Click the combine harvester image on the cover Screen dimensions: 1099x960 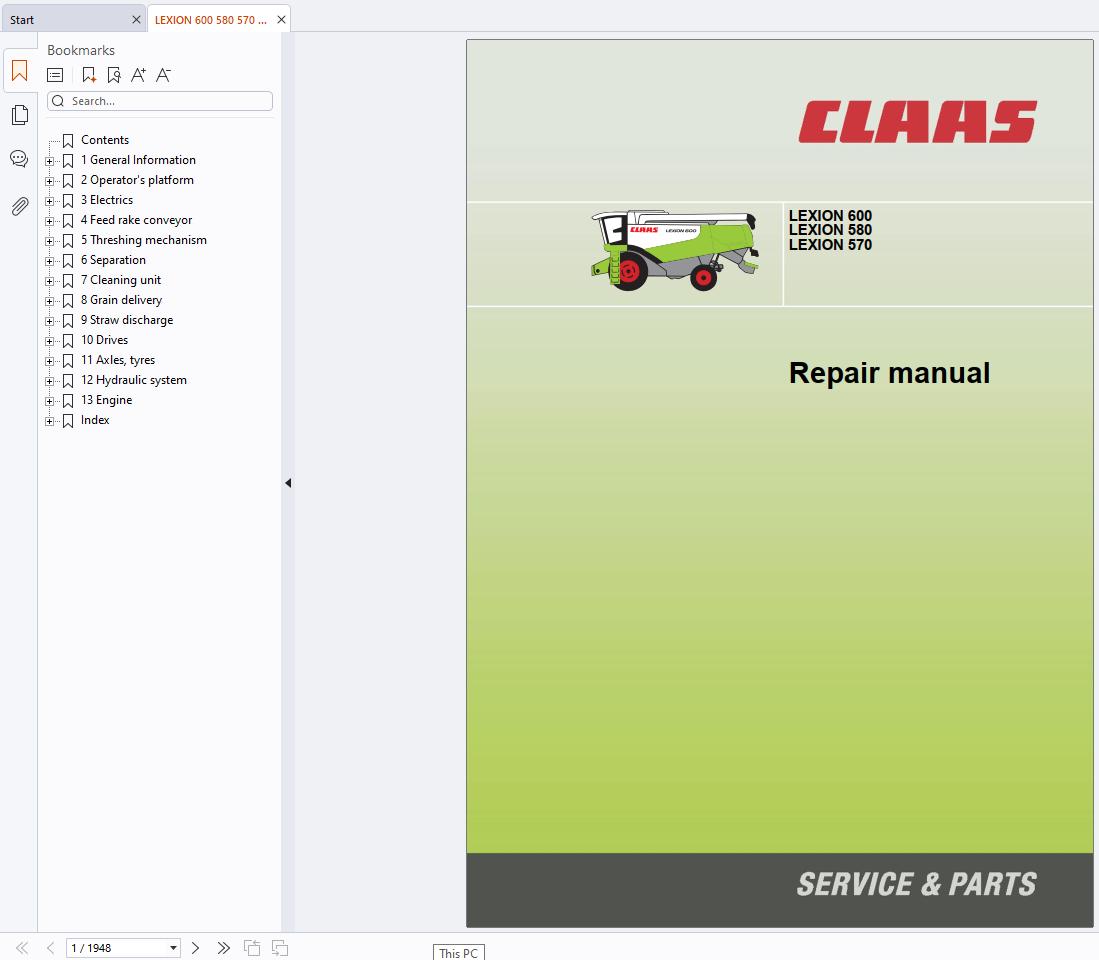point(675,249)
